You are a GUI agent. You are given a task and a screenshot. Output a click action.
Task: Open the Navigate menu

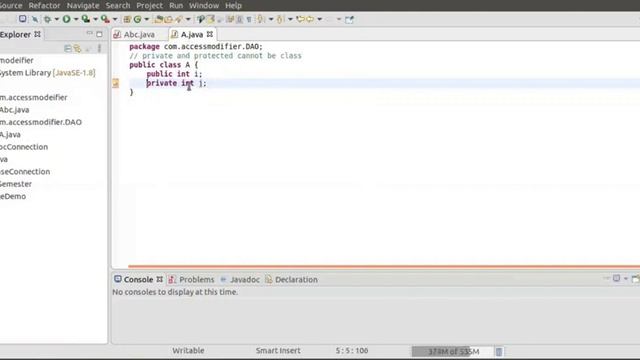point(83,5)
